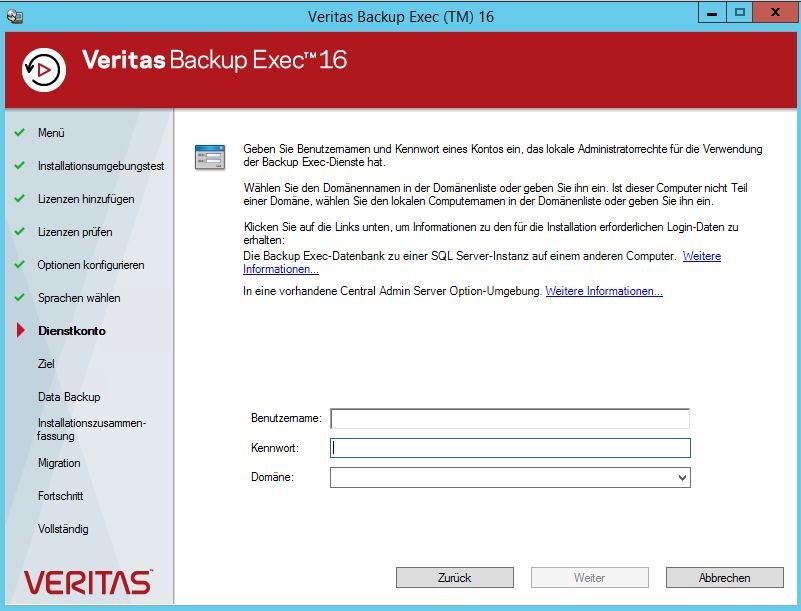Viewport: 801px width, 611px height.
Task: Click the Veritas Backup Exec circular logo
Action: point(44,70)
